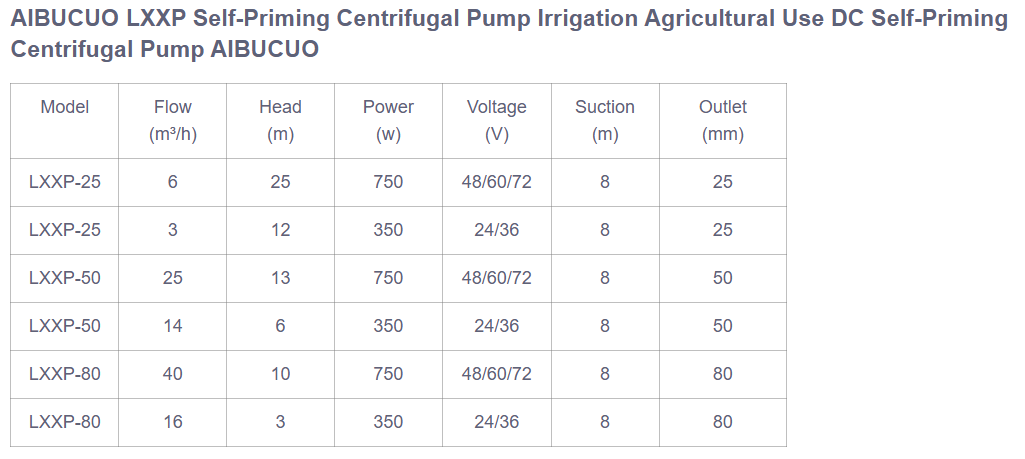This screenshot has width=1025, height=459.
Task: Select the Head (m) column header
Action: pos(280,121)
